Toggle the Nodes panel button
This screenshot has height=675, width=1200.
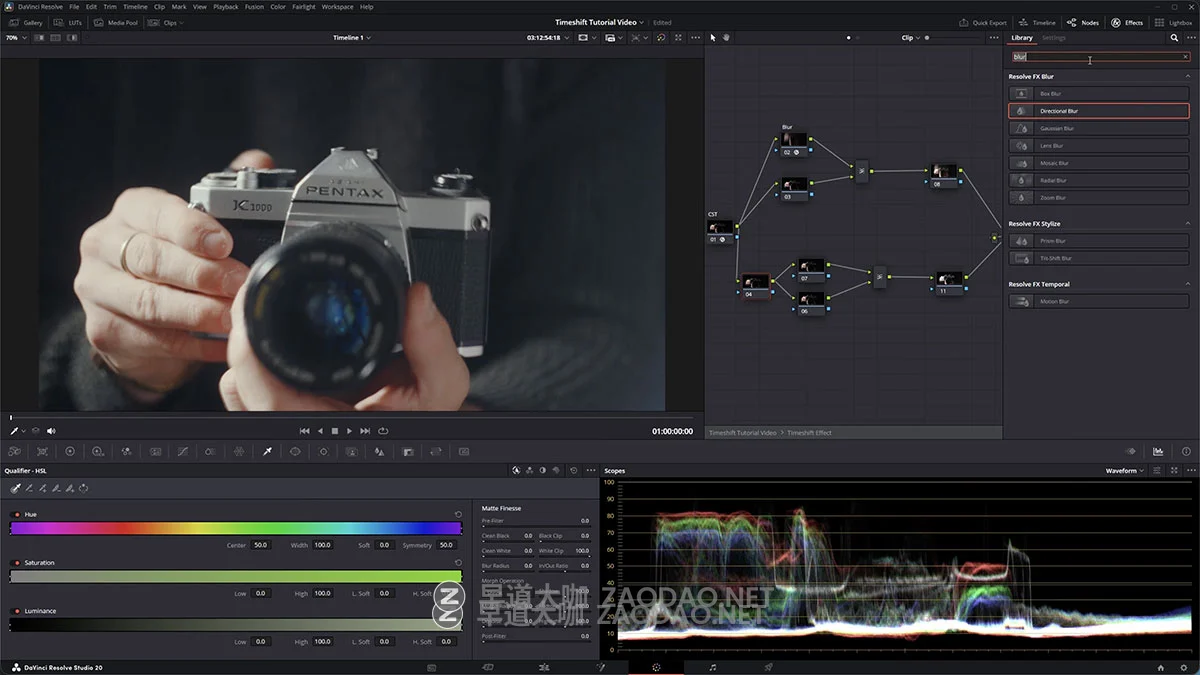click(x=1082, y=22)
